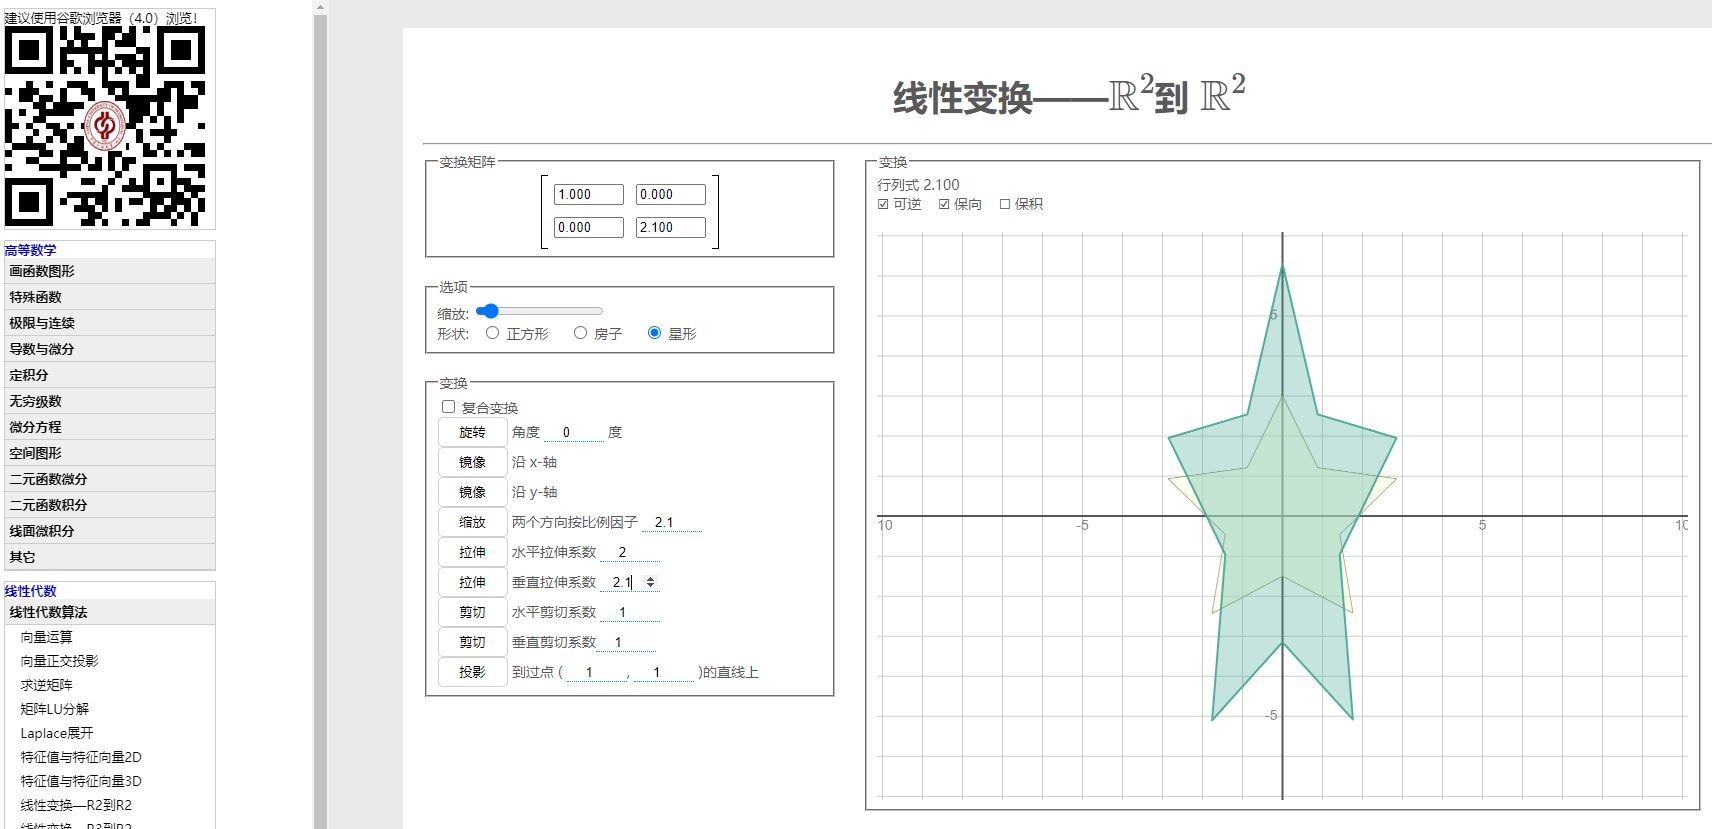Choose the 星形 shape radio button
1712x829 pixels.
tap(654, 333)
